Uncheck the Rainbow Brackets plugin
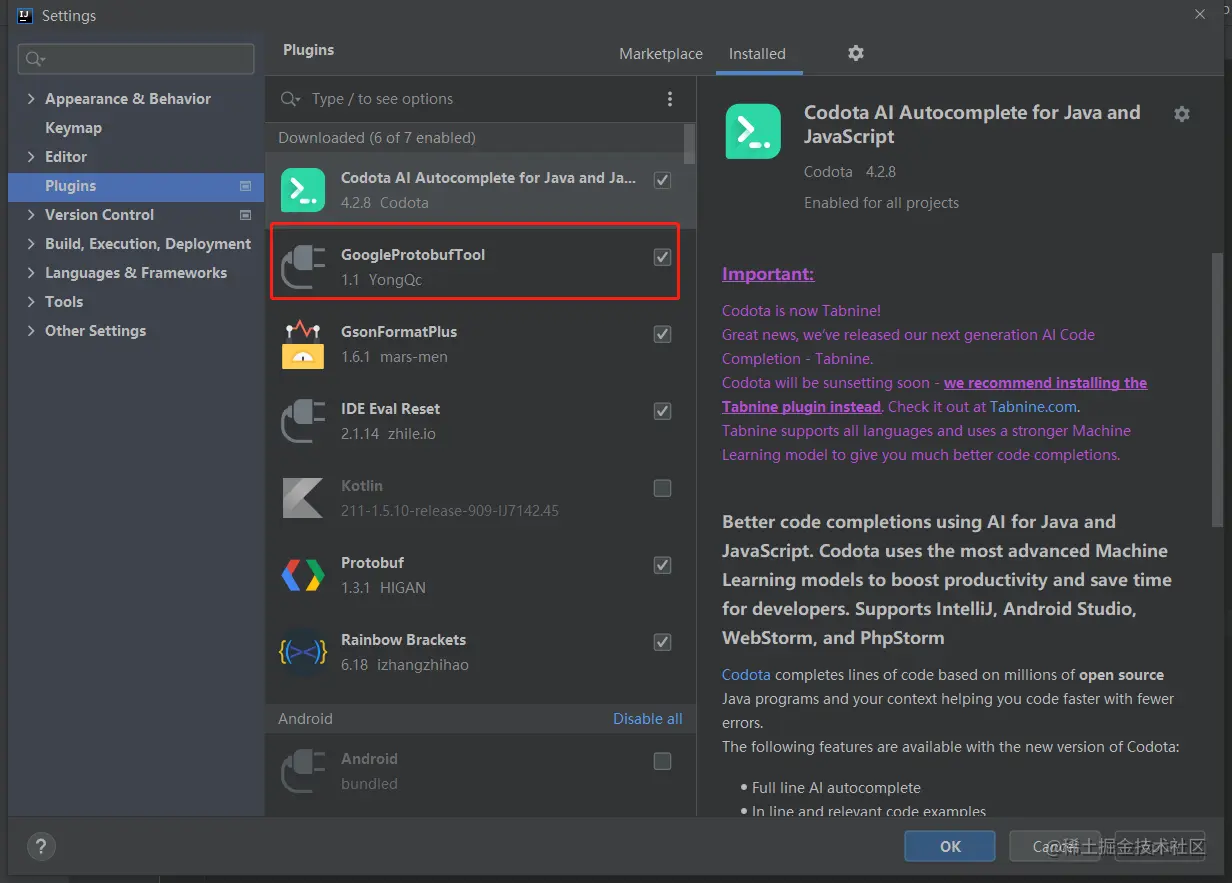1232x883 pixels. coord(662,642)
